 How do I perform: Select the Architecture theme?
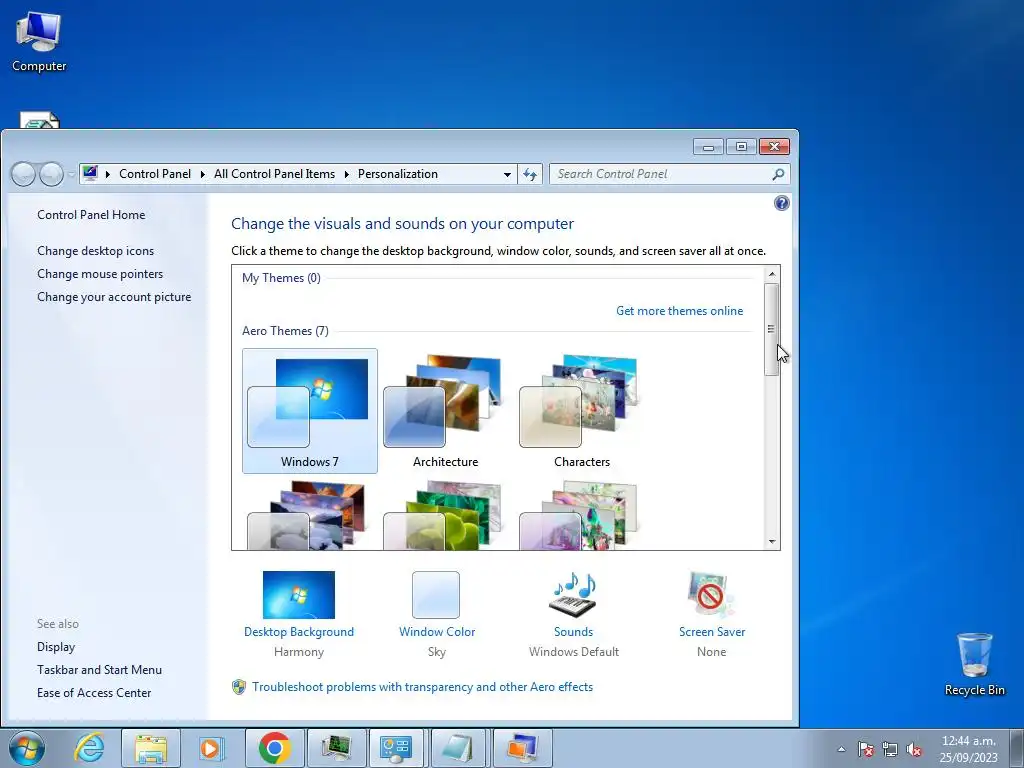(x=445, y=411)
